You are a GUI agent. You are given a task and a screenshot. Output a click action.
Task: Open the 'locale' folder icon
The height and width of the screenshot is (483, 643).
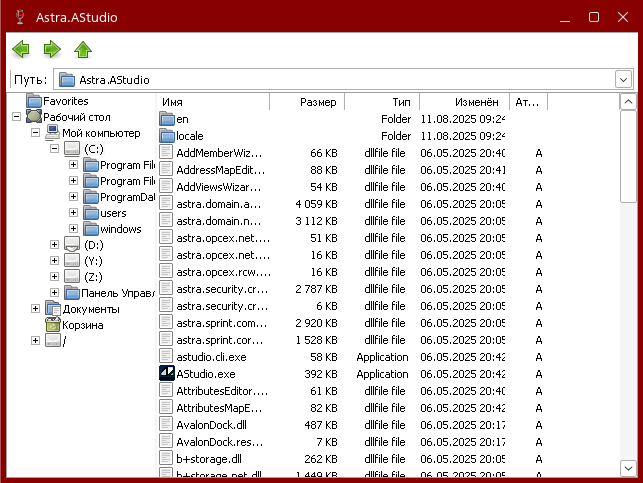167,136
